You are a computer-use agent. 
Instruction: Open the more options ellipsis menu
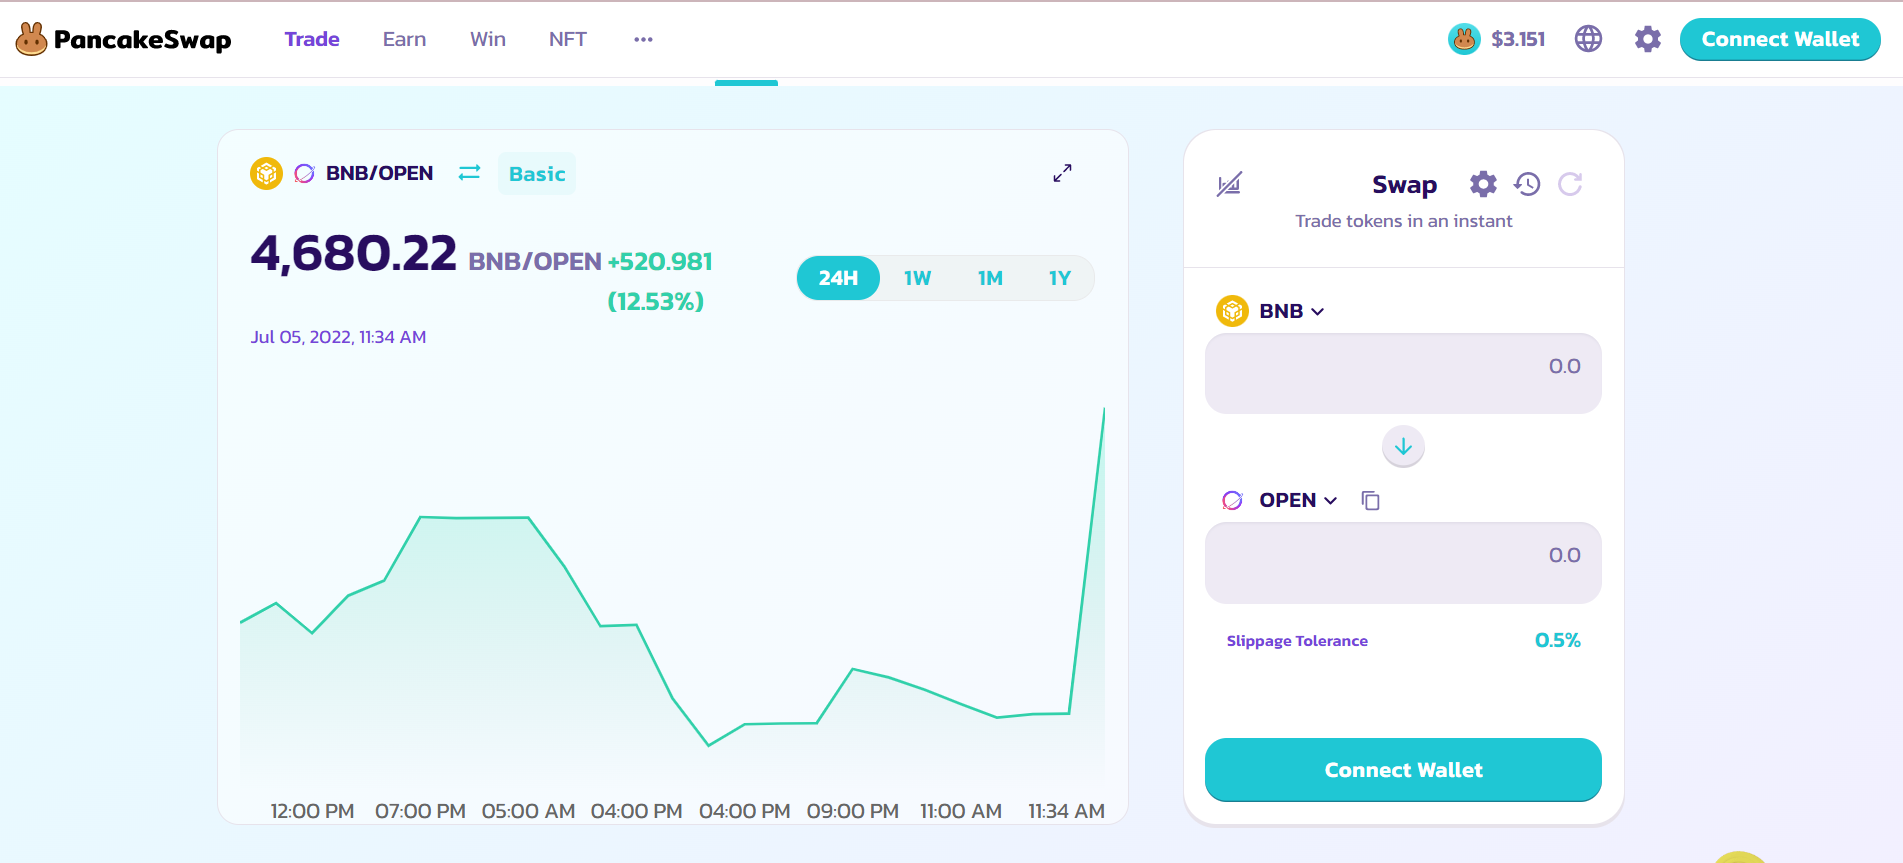(643, 39)
